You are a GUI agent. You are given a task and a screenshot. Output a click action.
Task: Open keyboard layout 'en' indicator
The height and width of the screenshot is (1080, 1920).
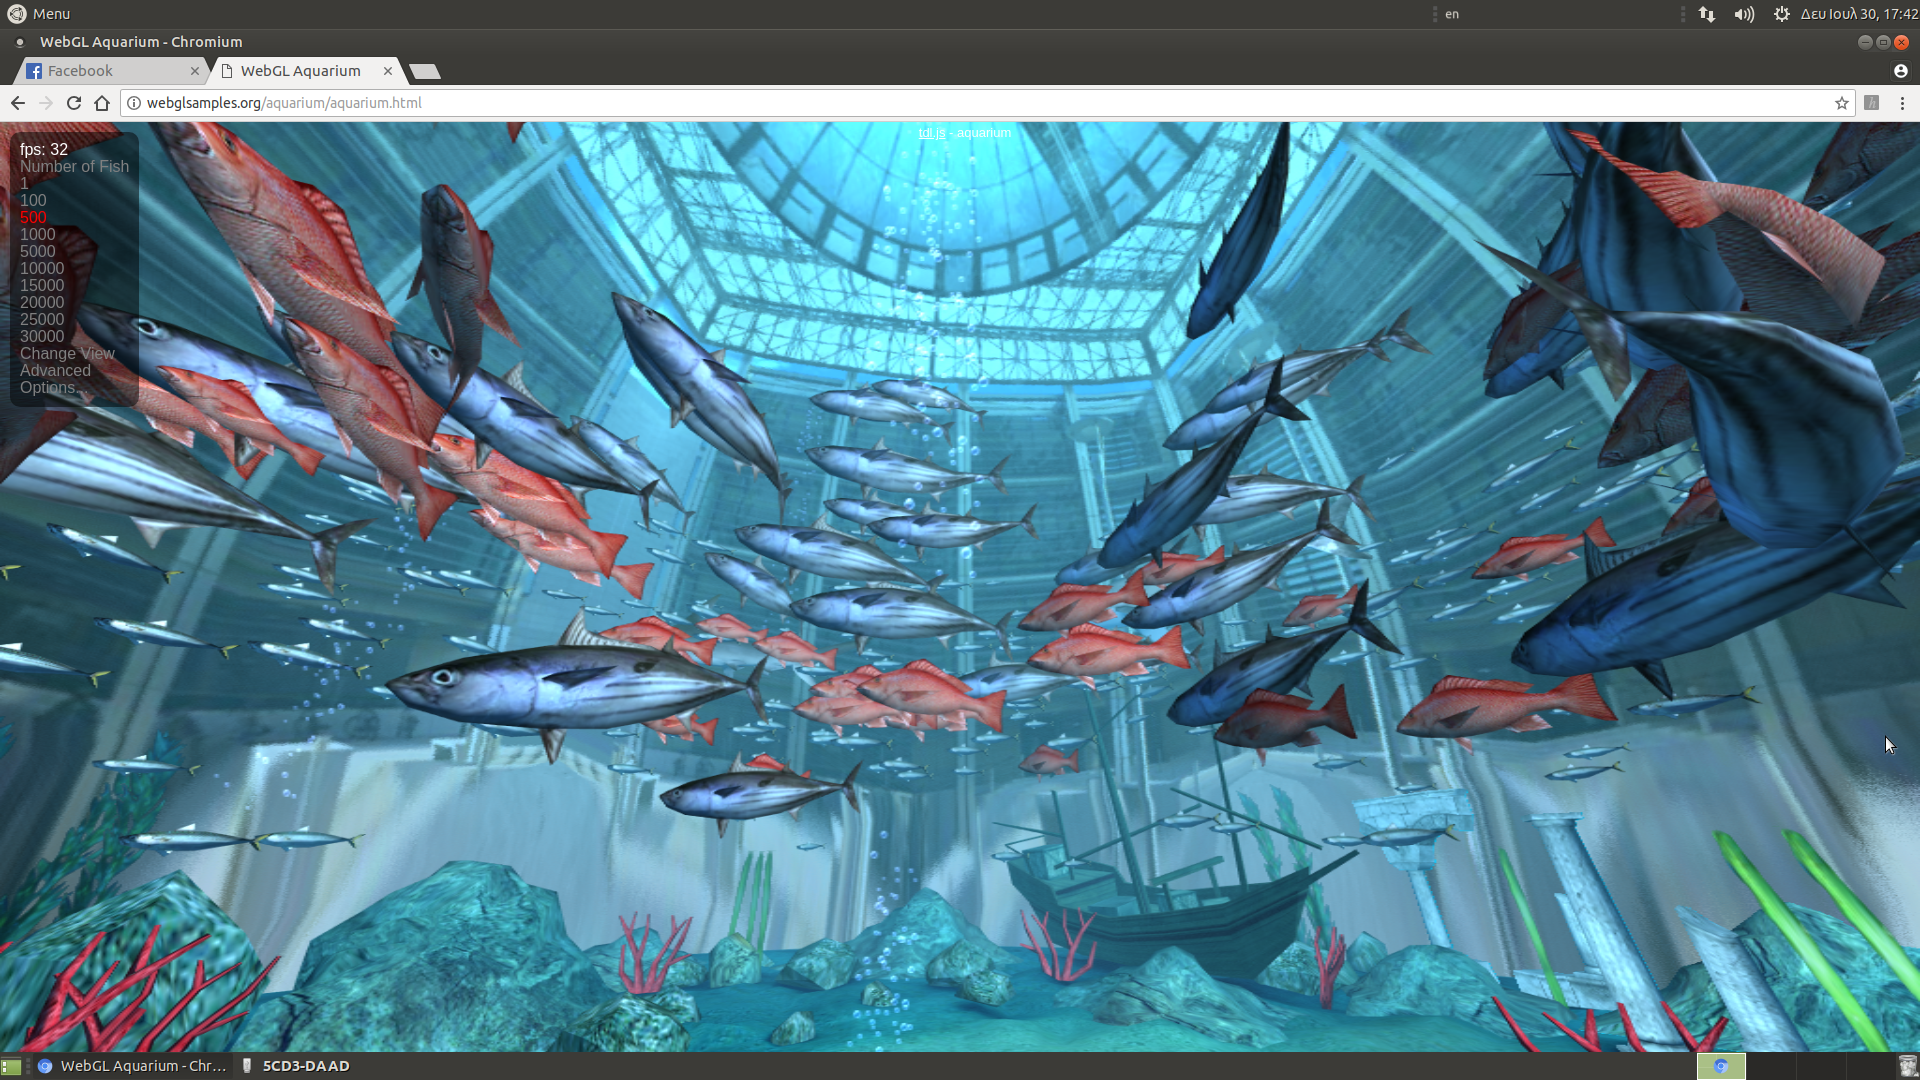[x=1451, y=14]
